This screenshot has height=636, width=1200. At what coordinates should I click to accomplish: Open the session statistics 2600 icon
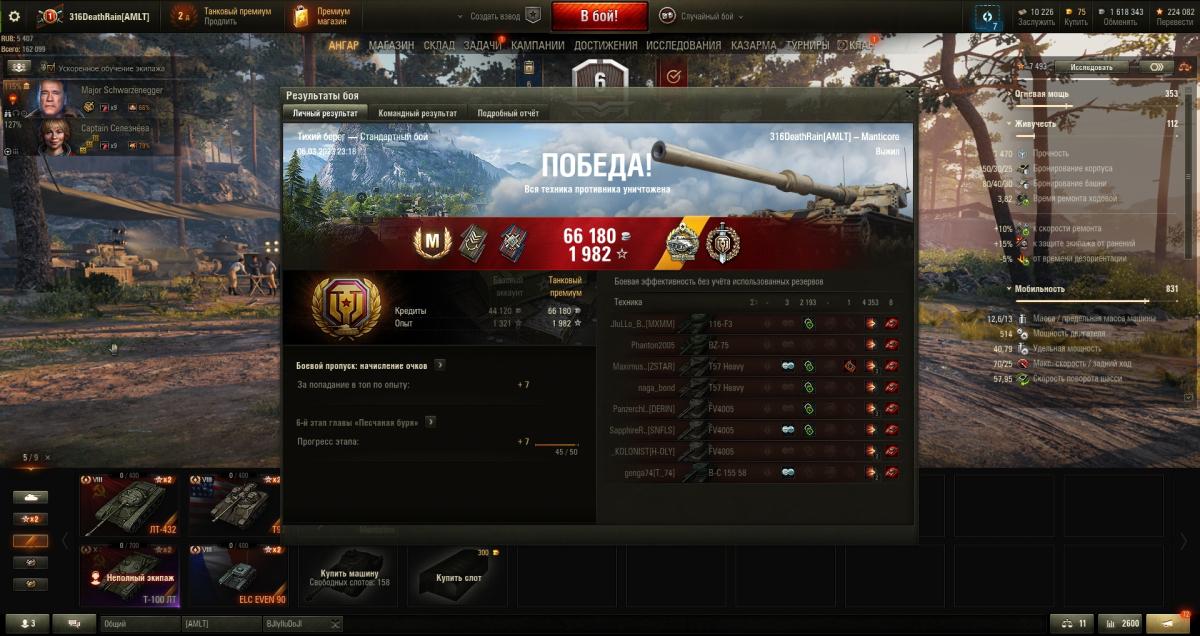1120,623
